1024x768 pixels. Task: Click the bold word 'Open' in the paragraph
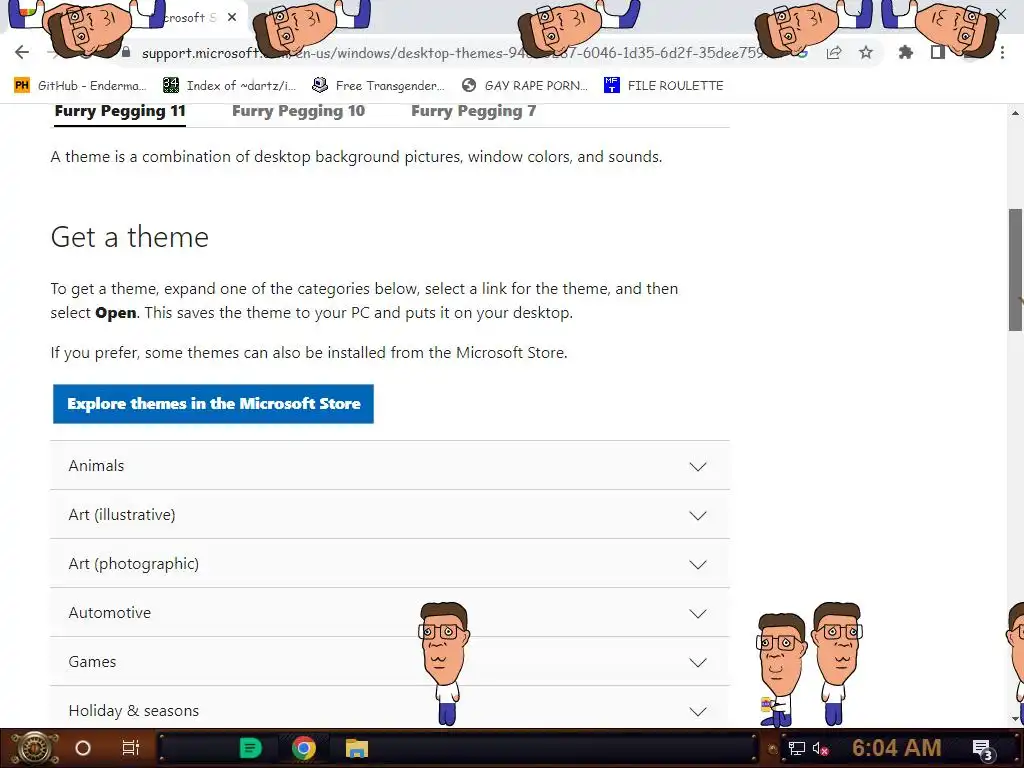click(116, 313)
